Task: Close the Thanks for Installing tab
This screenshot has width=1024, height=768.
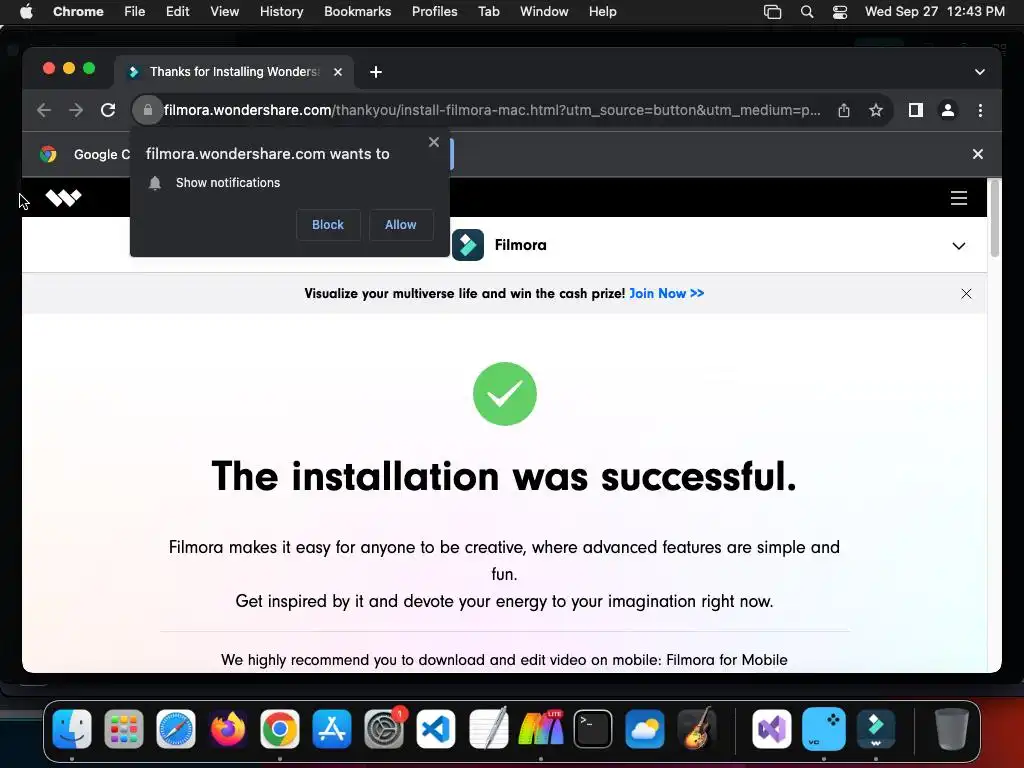Action: tap(338, 72)
